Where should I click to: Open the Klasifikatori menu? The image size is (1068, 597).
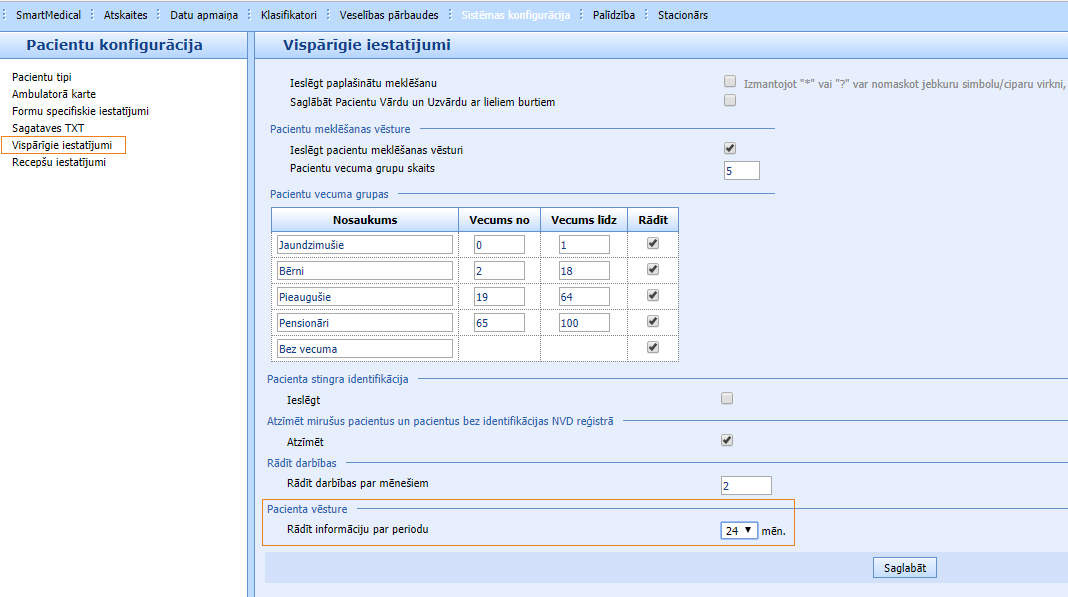tap(288, 15)
